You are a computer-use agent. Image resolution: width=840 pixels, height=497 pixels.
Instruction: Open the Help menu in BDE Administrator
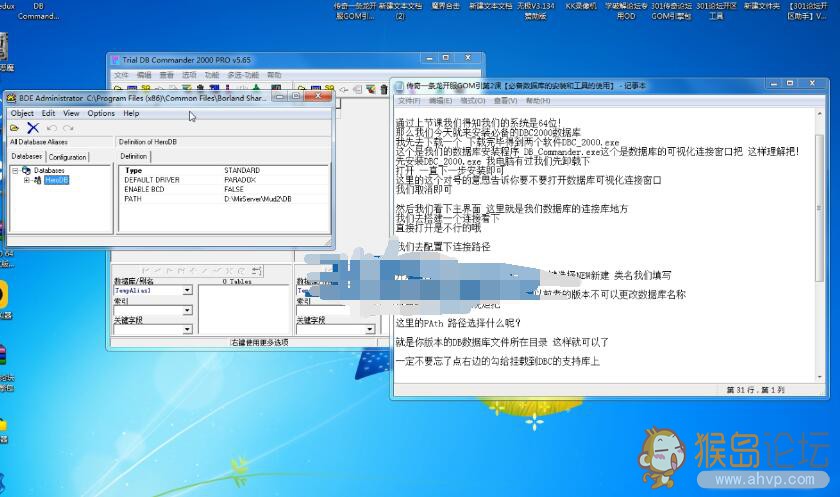[x=131, y=114]
